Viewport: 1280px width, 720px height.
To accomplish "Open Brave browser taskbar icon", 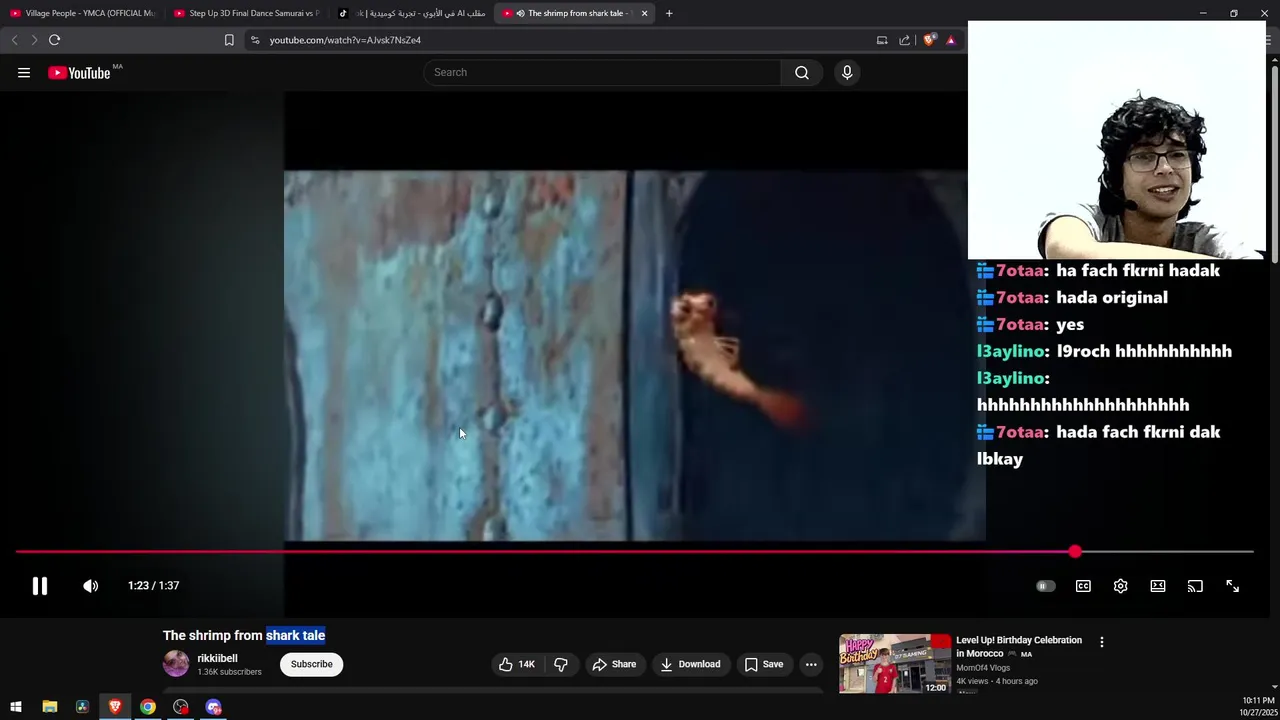I will [115, 707].
